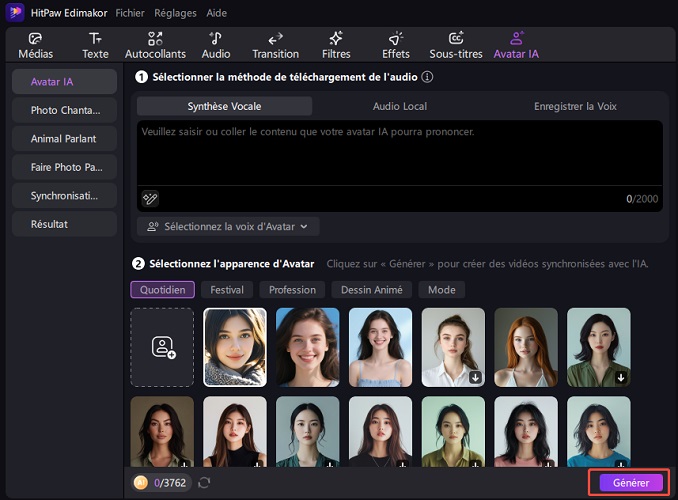Click the 0/2000 character counter
Viewport: 678px width, 500px height.
tap(642, 199)
